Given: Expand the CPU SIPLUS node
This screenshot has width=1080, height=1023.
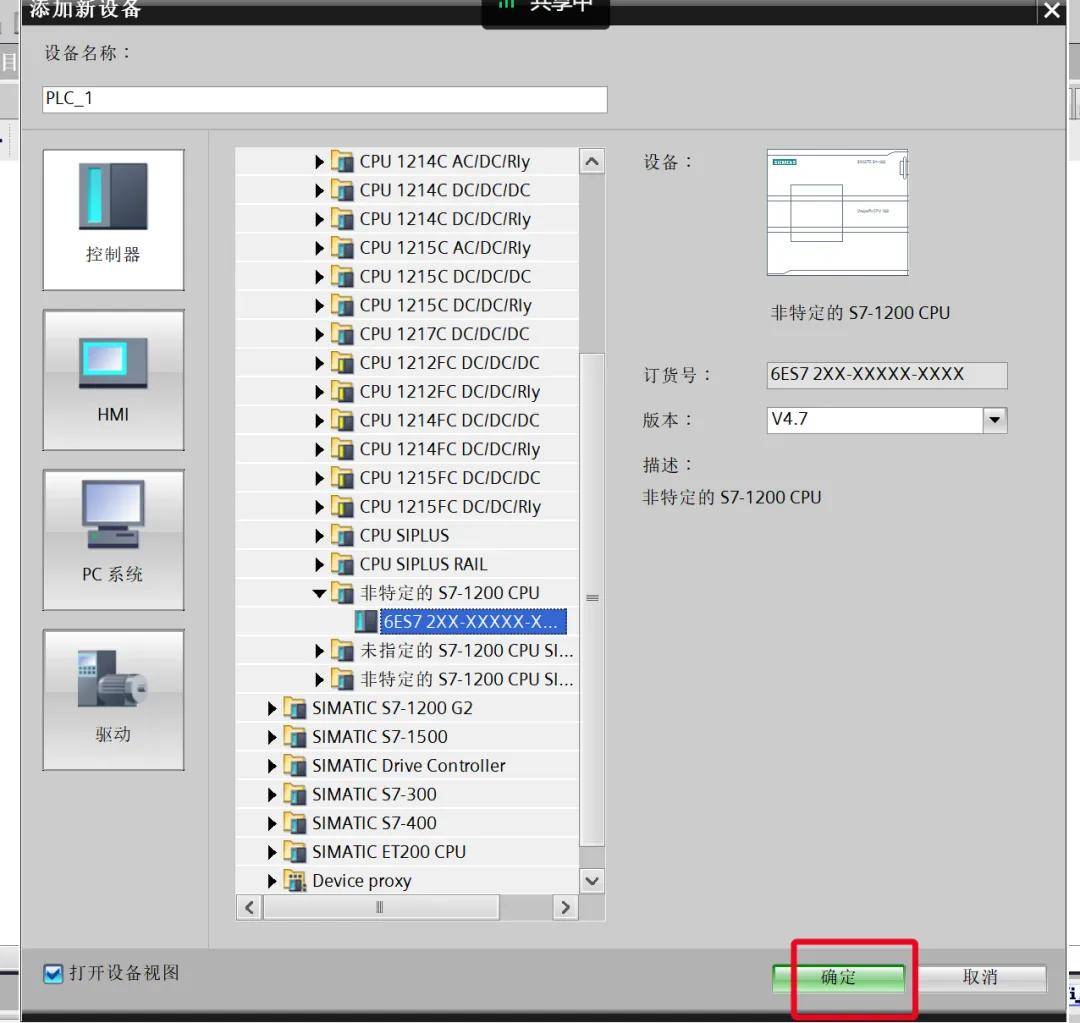Looking at the screenshot, I should [x=319, y=536].
